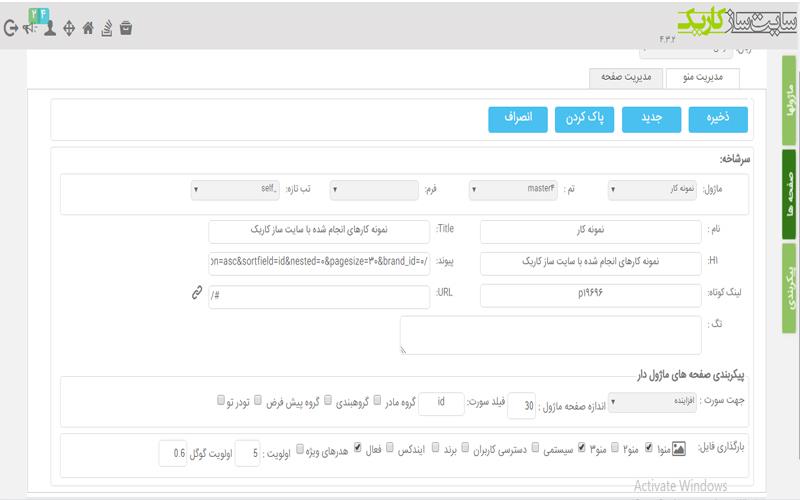800x500 pixels.
Task: Click the انصراف cancel button
Action: pos(518,119)
